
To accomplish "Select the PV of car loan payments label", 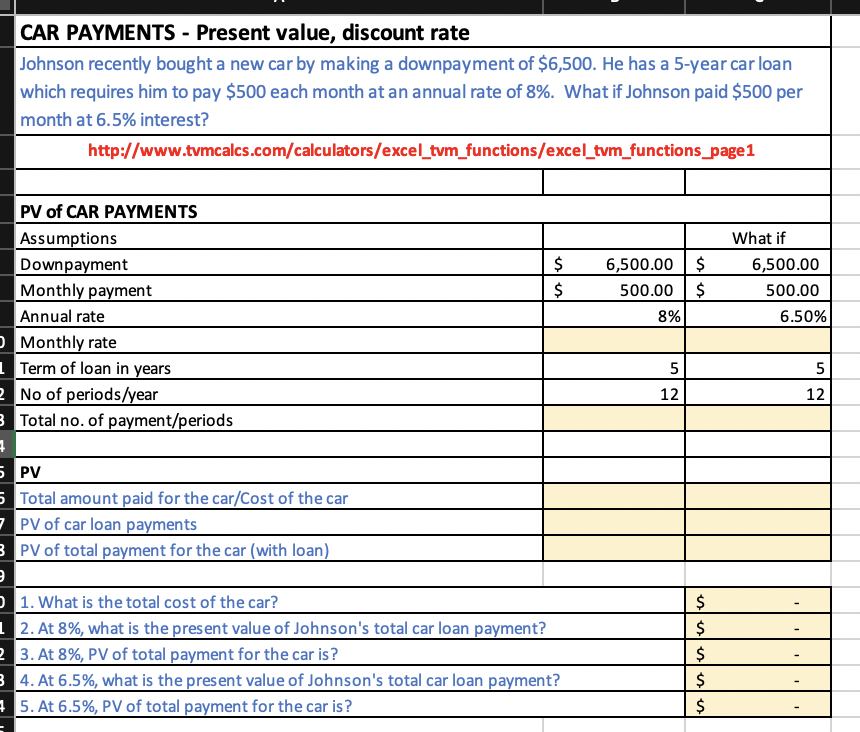I will pos(109,523).
